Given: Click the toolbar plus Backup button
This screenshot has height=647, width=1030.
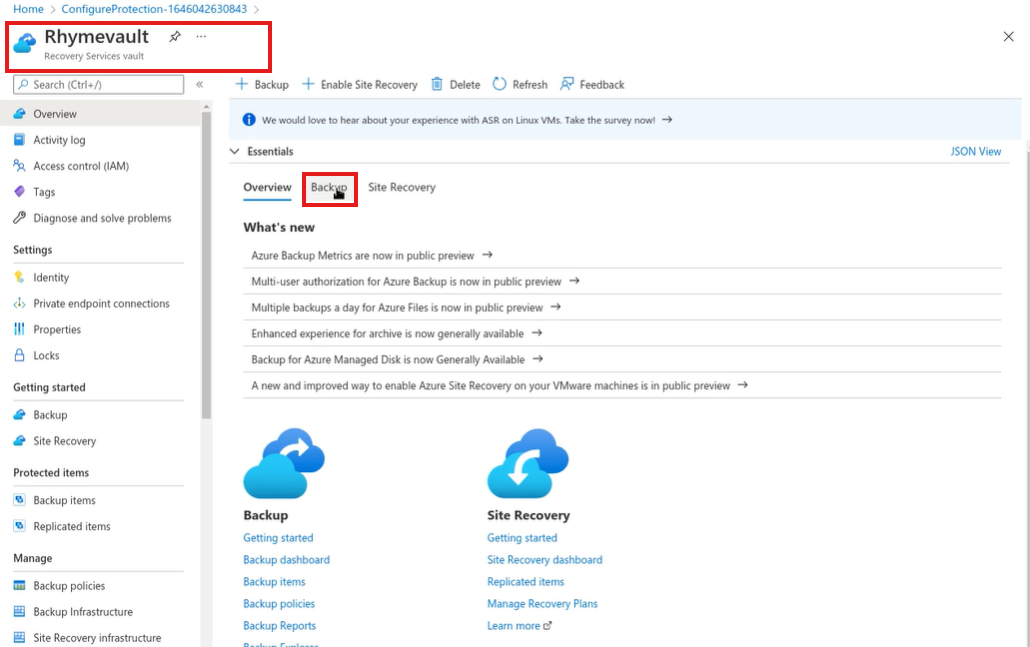Looking at the screenshot, I should (x=262, y=85).
